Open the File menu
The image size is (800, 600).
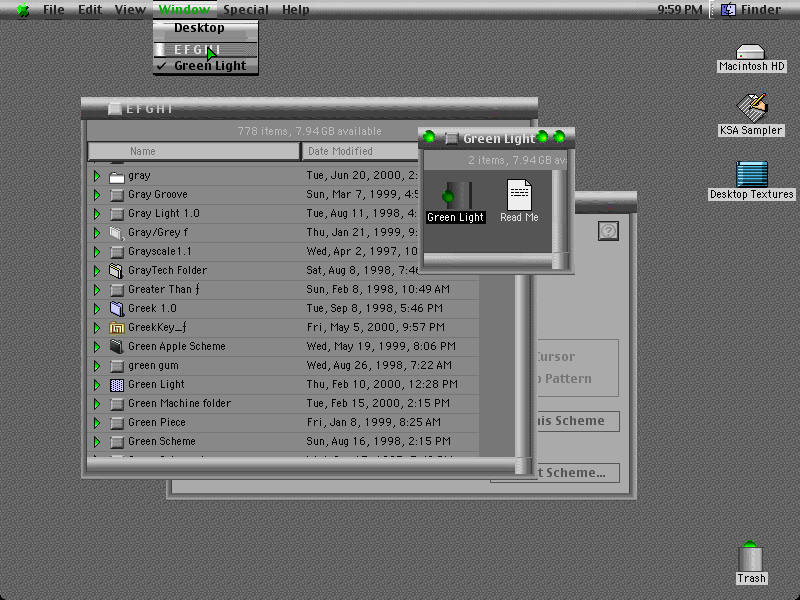pyautogui.click(x=54, y=10)
